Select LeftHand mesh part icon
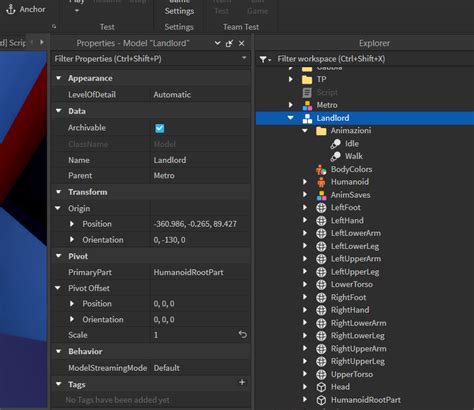Screen dimensions: 474x410 pos(321,221)
